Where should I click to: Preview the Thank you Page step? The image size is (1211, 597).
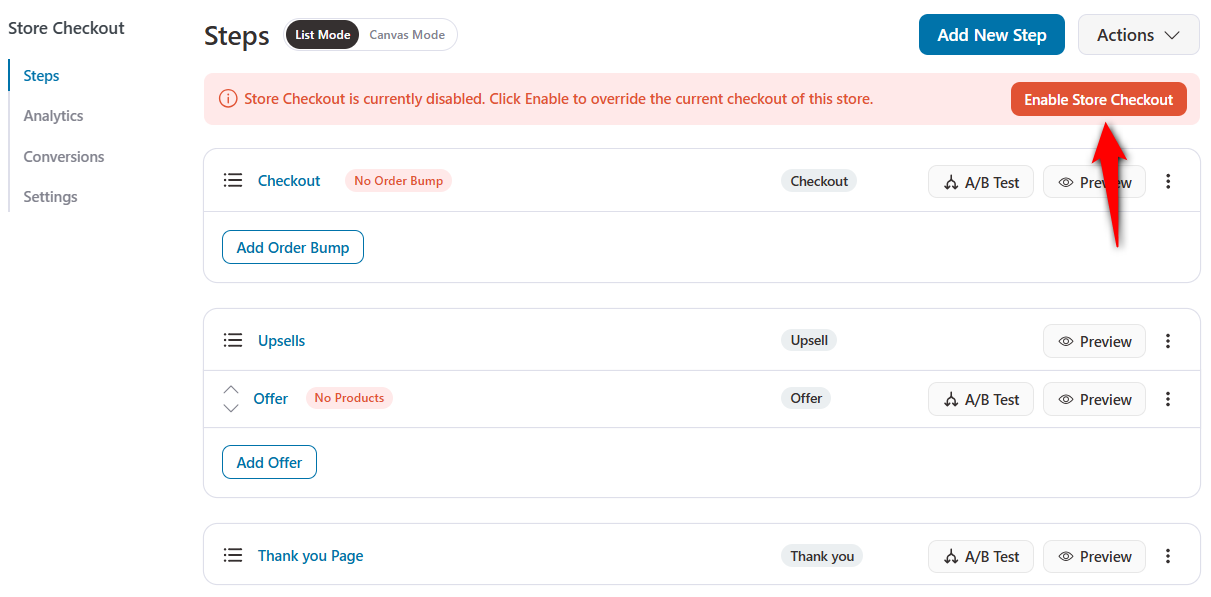(1094, 557)
